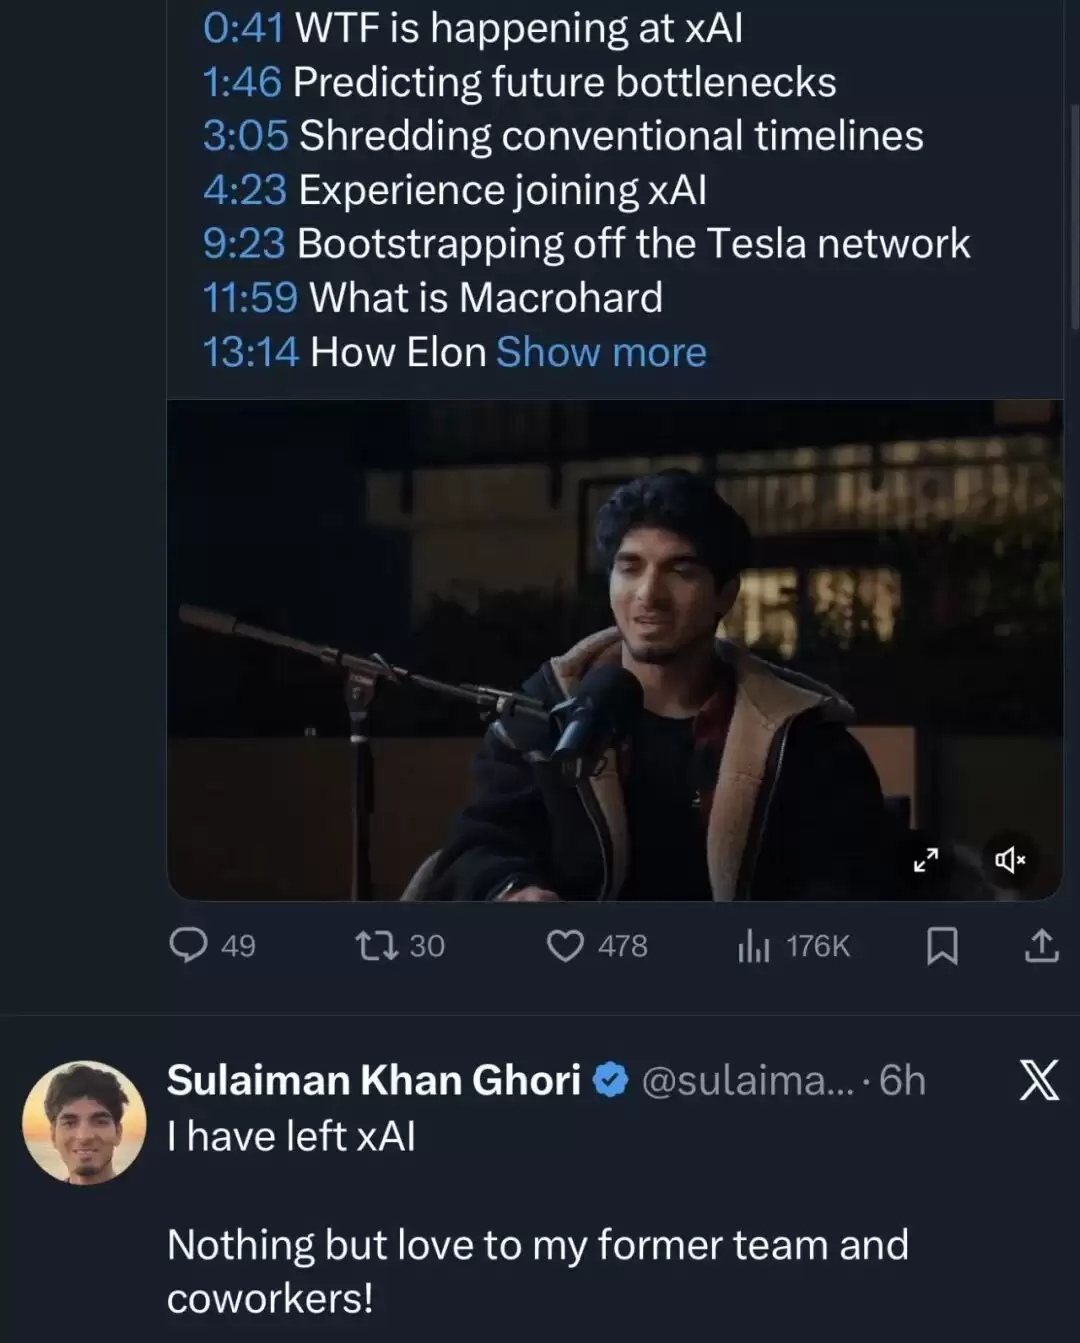Screen dimensions: 1080x1343
Task: Seek to the 4:23 timestamp
Action: pos(244,190)
